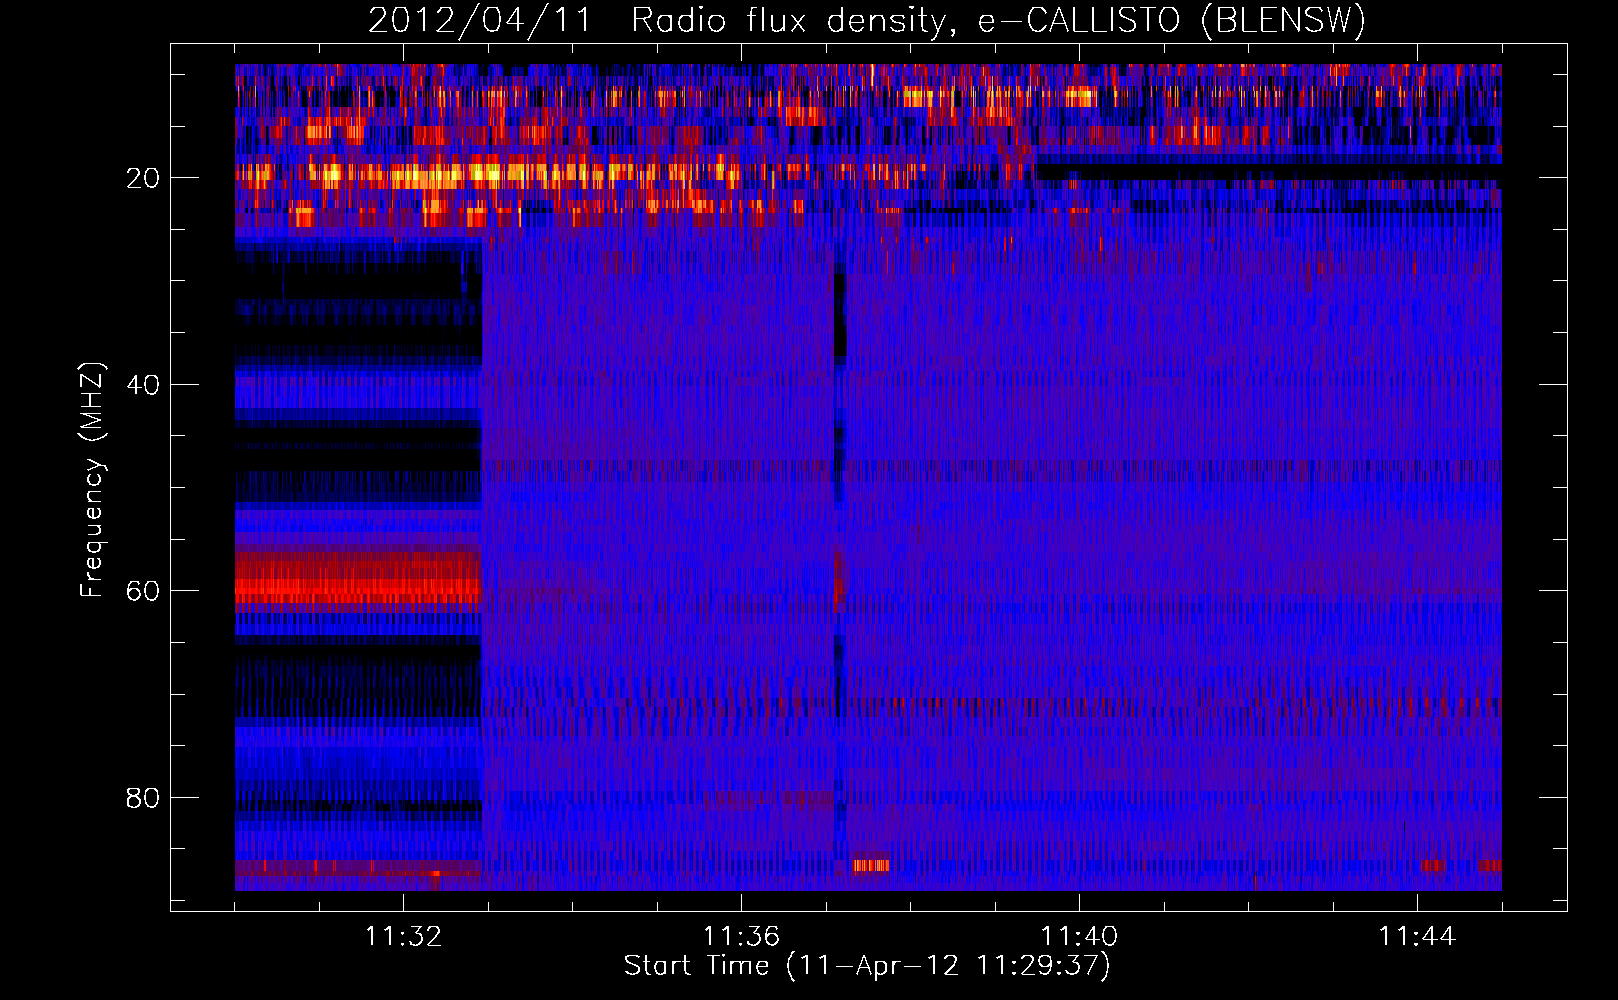1618x1000 pixels.
Task: Click the 40 frequency tick label
Action: [143, 385]
